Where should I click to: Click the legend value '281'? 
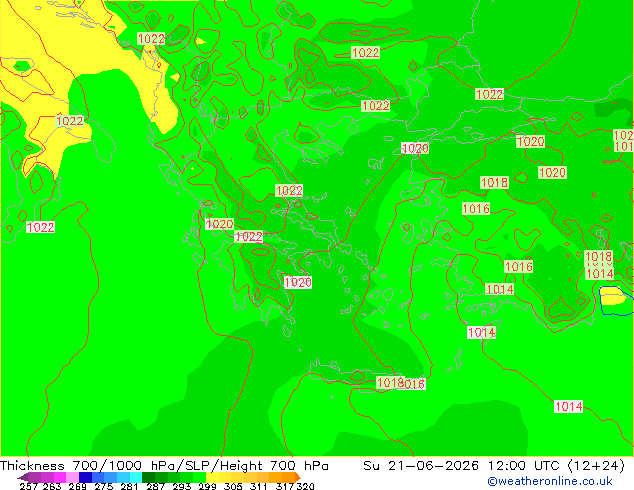click(129, 486)
